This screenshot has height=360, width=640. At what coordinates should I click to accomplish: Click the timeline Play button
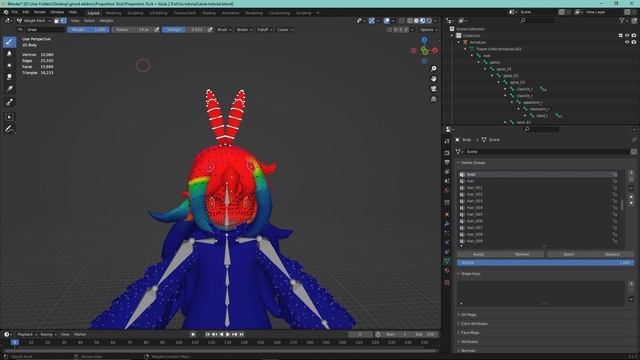(x=228, y=334)
